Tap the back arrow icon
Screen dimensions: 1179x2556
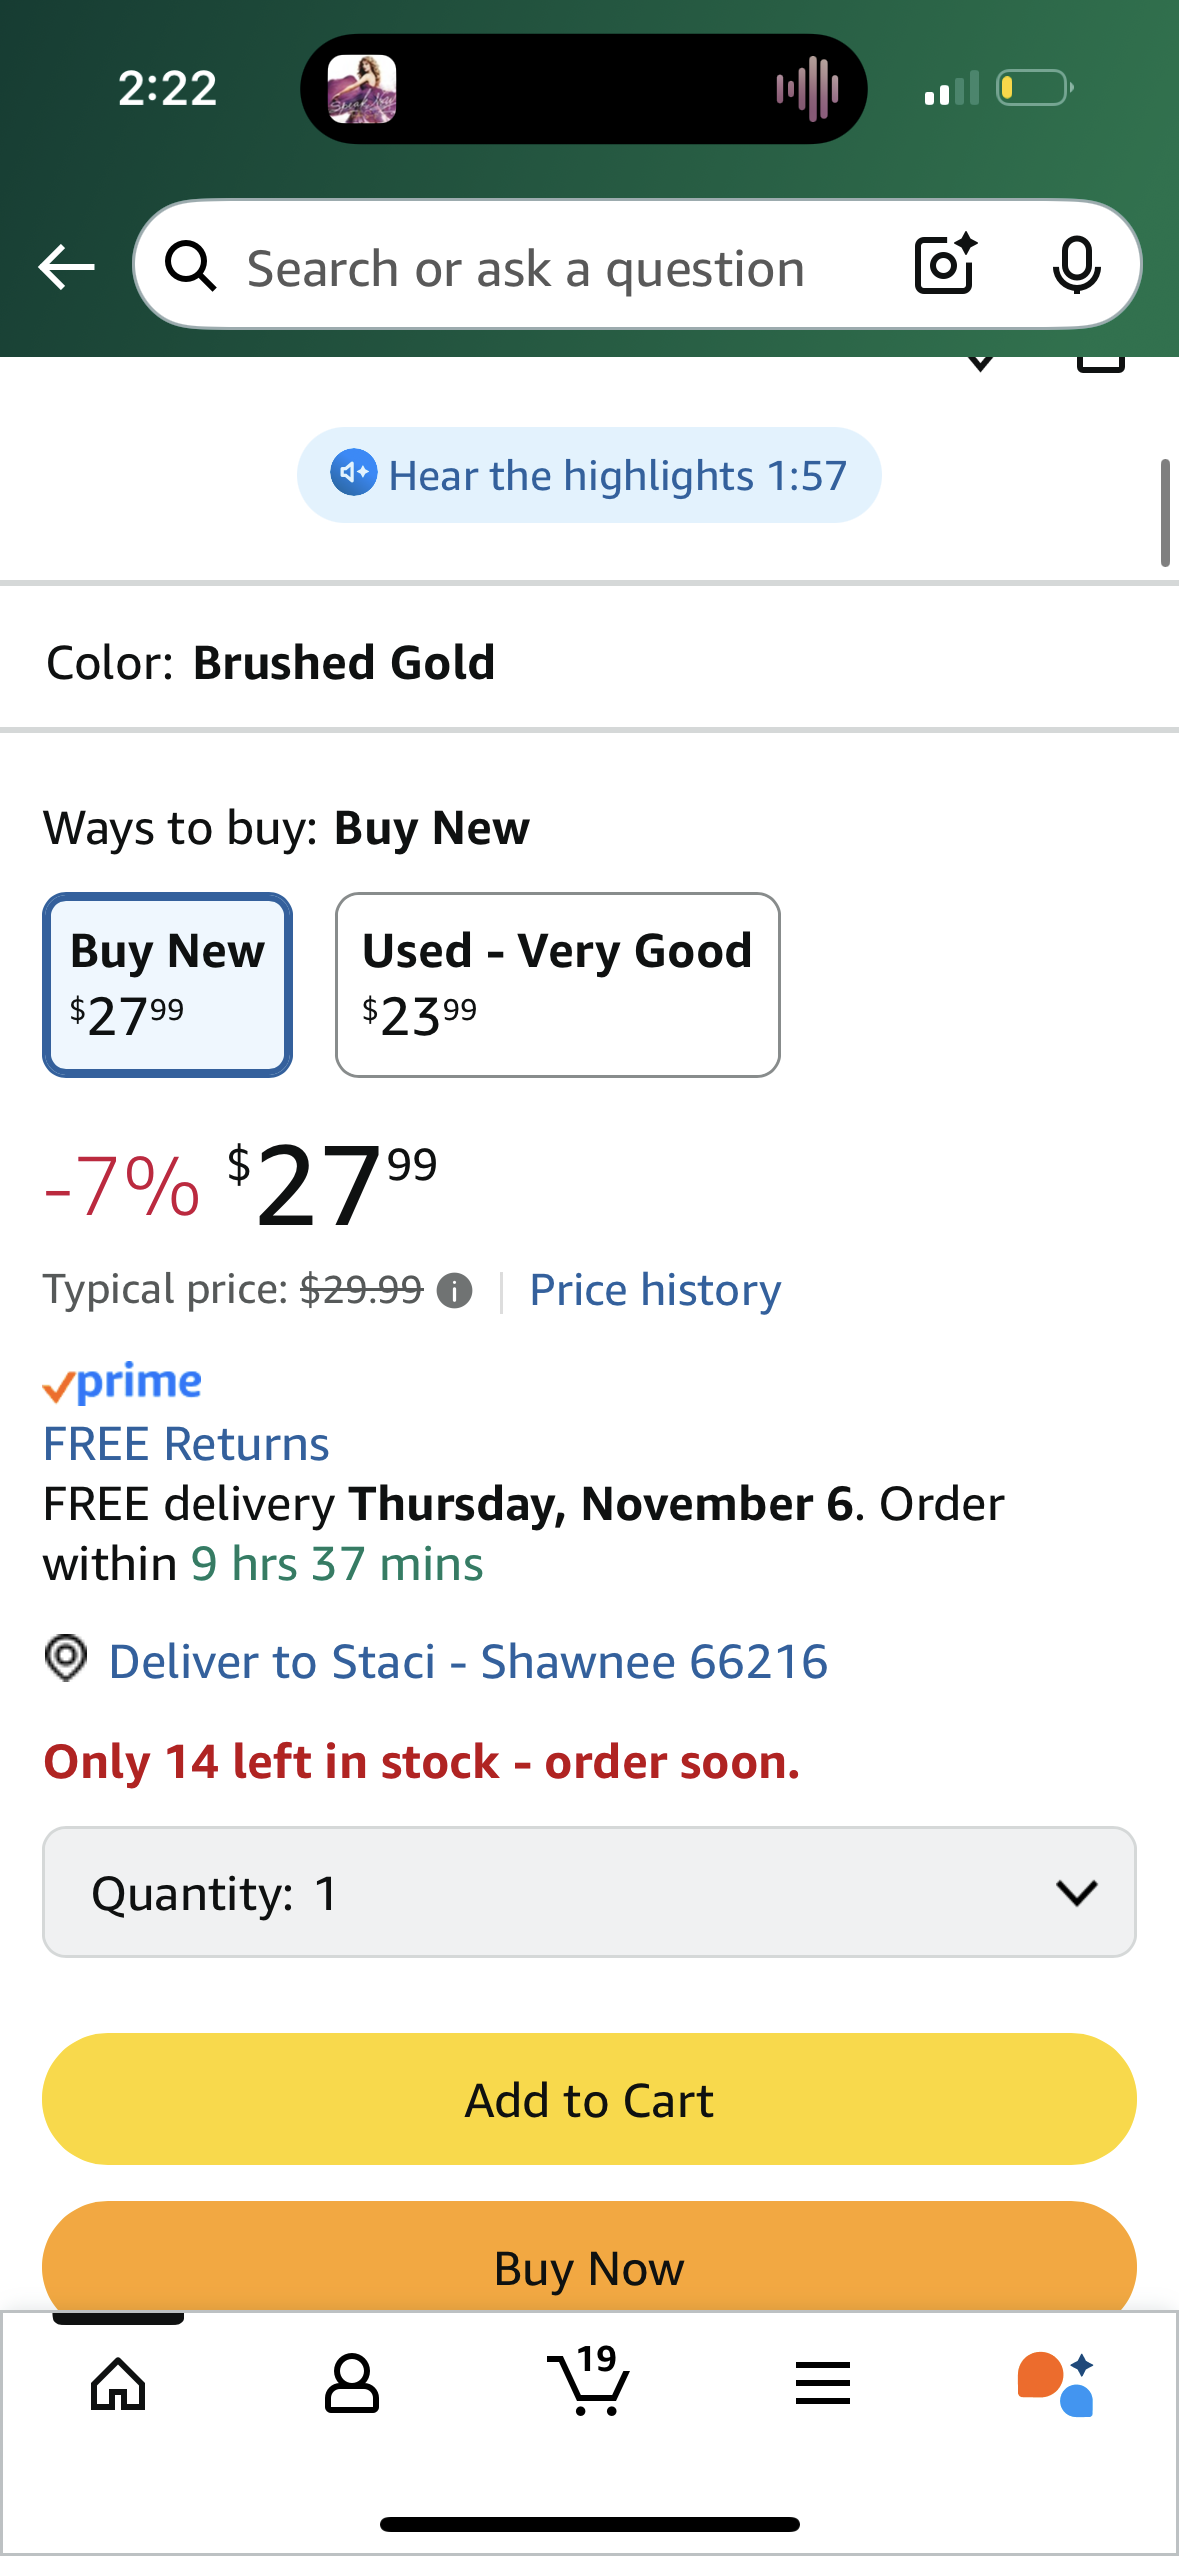[66, 267]
